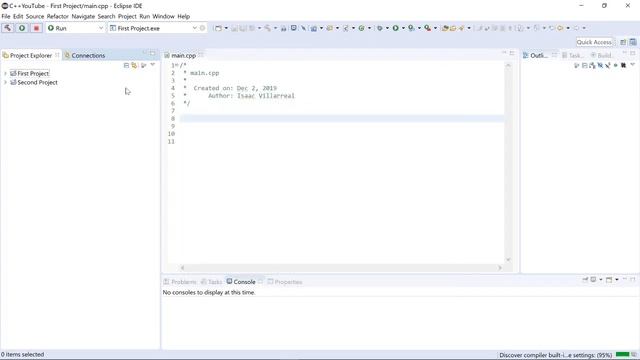Image resolution: width=640 pixels, height=360 pixels.
Task: Click the red Stop button in launch bar
Action: click(x=36, y=28)
